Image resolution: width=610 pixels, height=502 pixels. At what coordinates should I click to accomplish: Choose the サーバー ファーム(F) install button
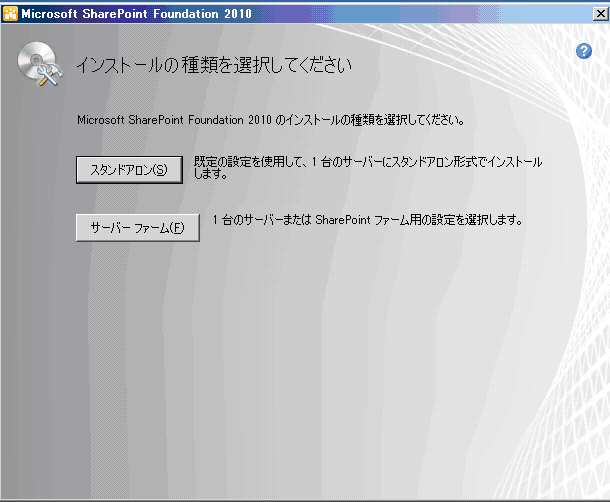[x=138, y=228]
